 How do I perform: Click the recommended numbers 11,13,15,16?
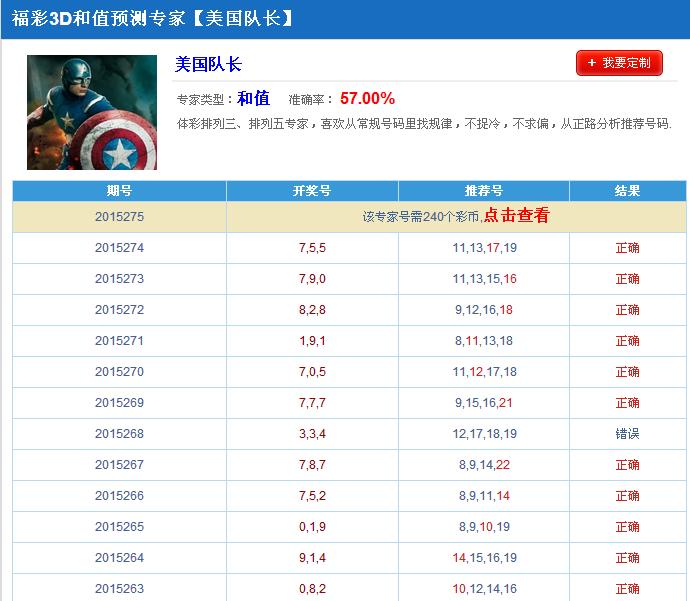[484, 279]
